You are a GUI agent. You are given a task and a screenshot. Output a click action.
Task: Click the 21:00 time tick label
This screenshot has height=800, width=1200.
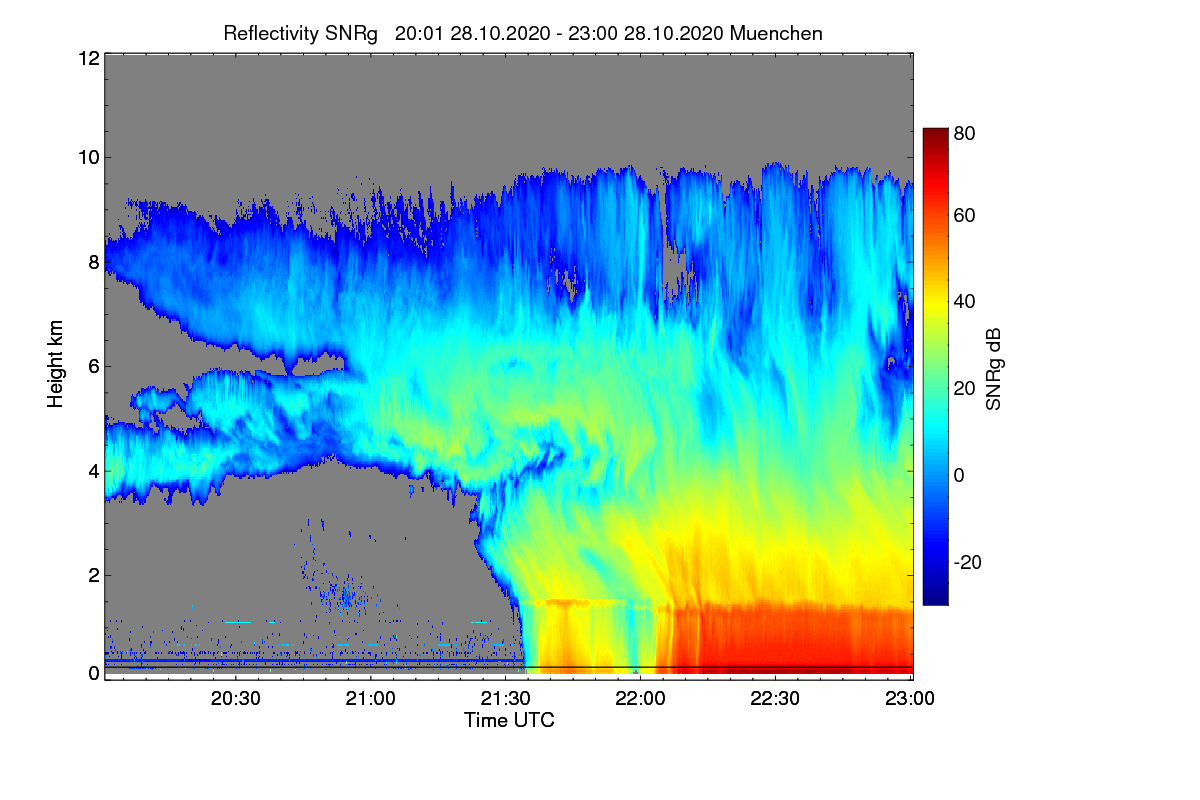tap(371, 699)
